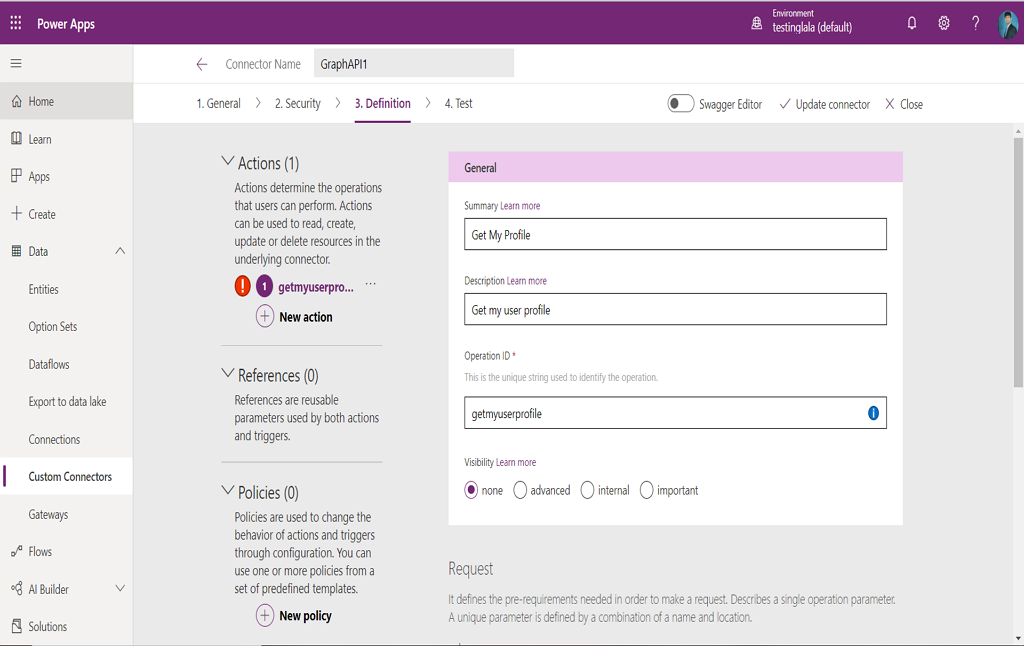Click the Update connector button
1024x646 pixels.
click(824, 104)
